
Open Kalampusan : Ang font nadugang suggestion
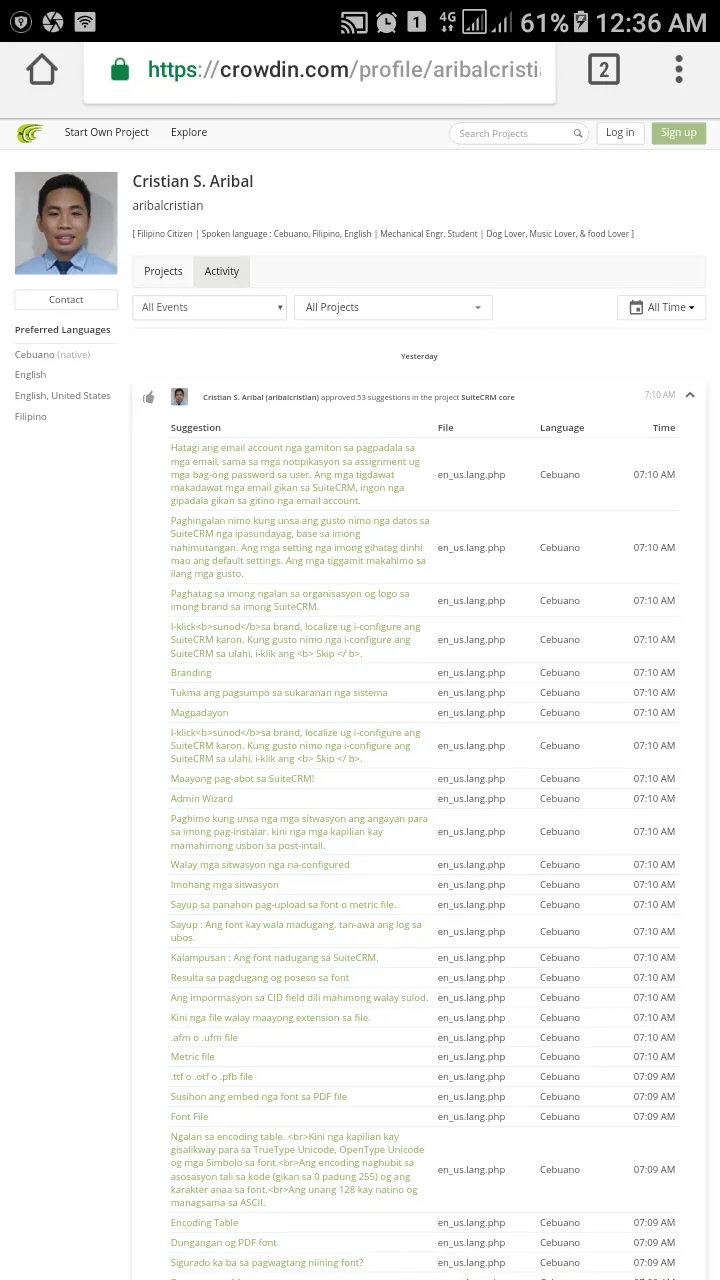274,957
